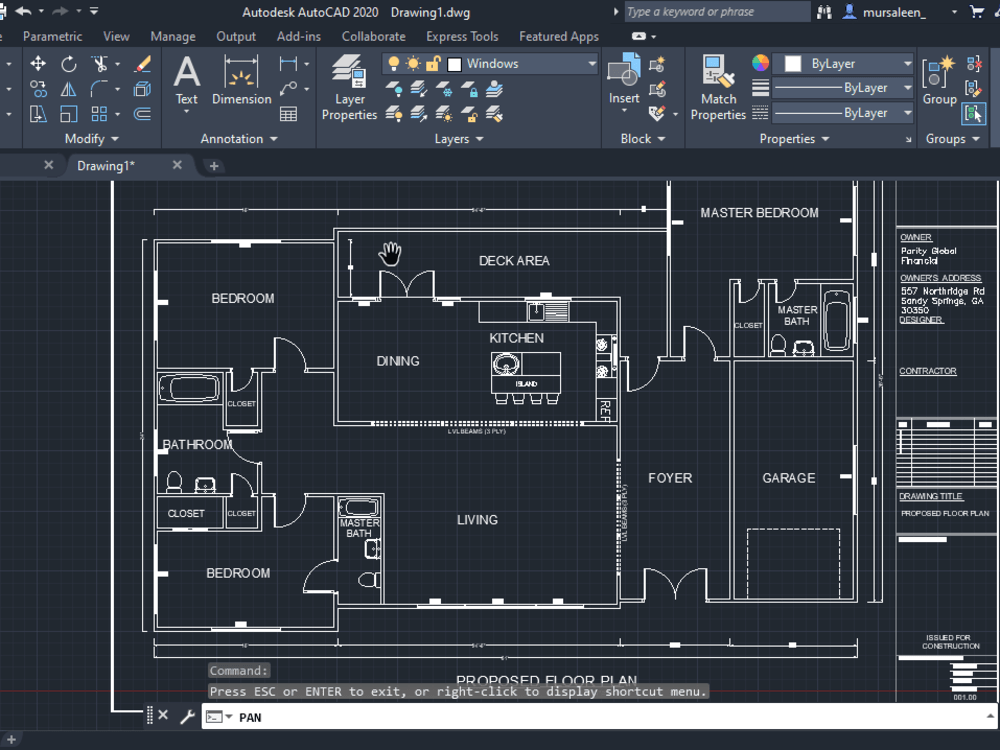Open the Parametric ribbon tab

click(x=52, y=36)
